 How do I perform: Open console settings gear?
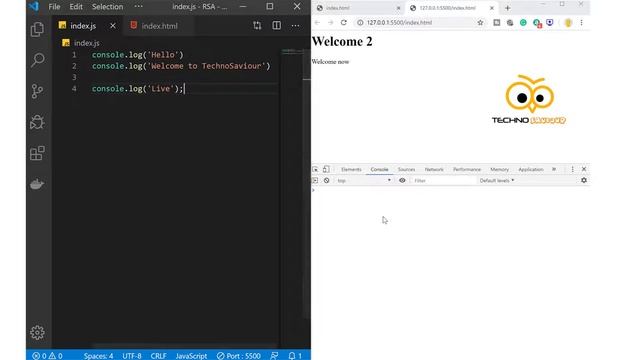pyautogui.click(x=584, y=180)
